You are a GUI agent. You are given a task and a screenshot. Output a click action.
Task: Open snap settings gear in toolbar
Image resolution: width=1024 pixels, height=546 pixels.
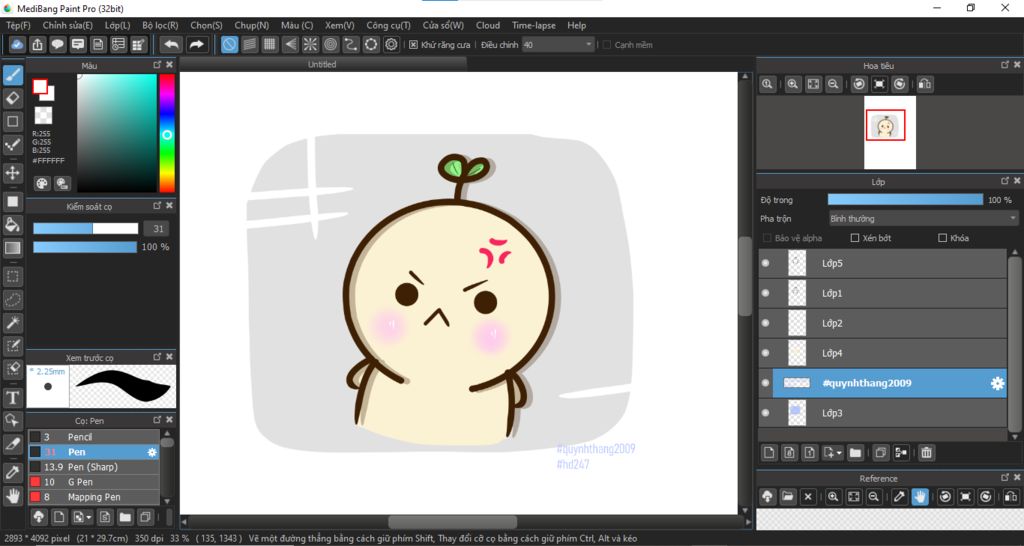point(391,44)
